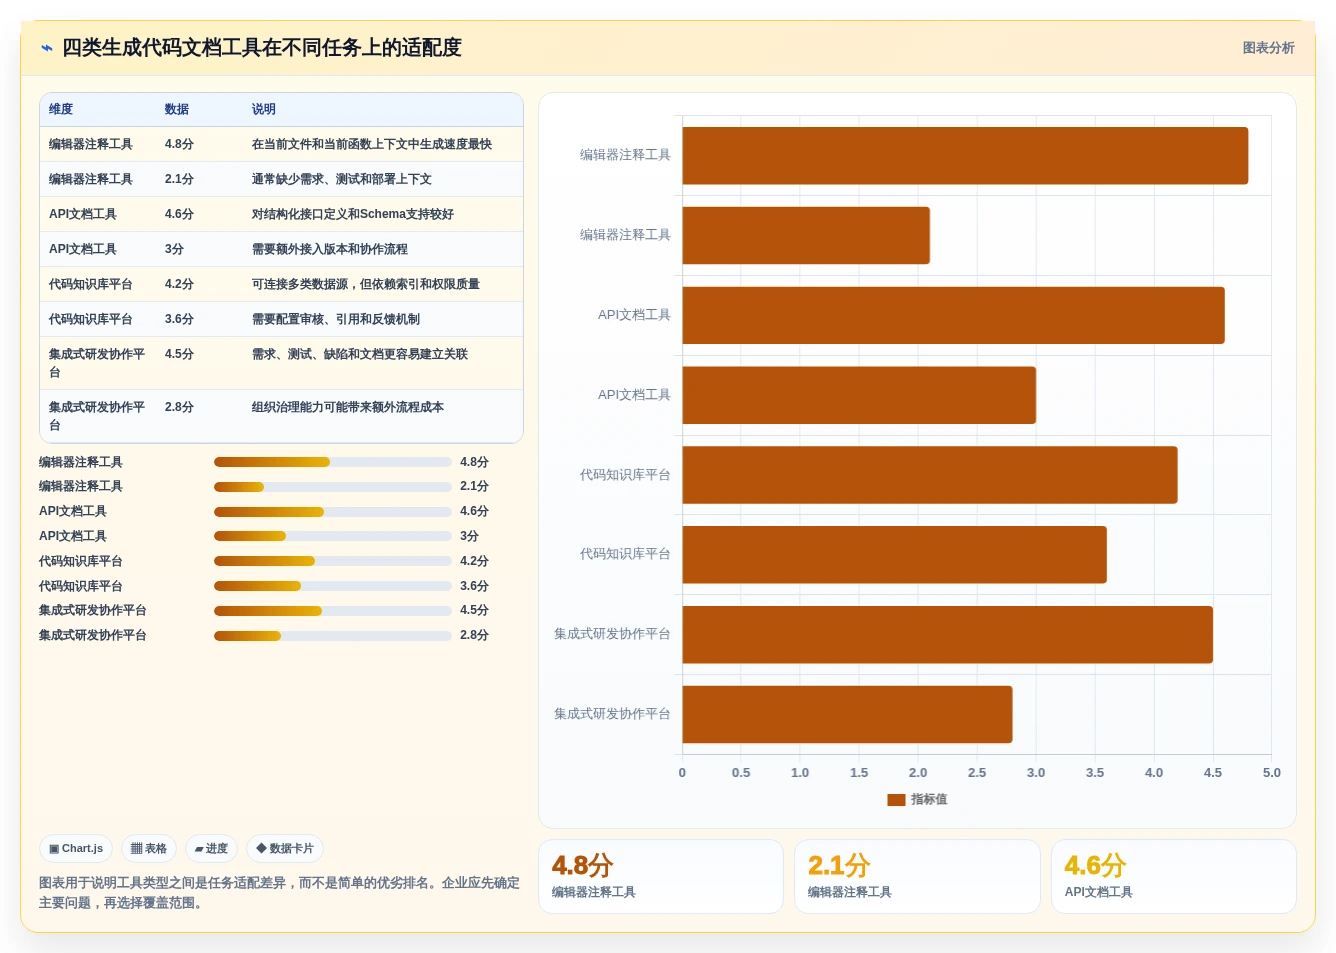Click the 集成式研发协作平台 chart bar ending at 4.5
The height and width of the screenshot is (953, 1336).
947,635
